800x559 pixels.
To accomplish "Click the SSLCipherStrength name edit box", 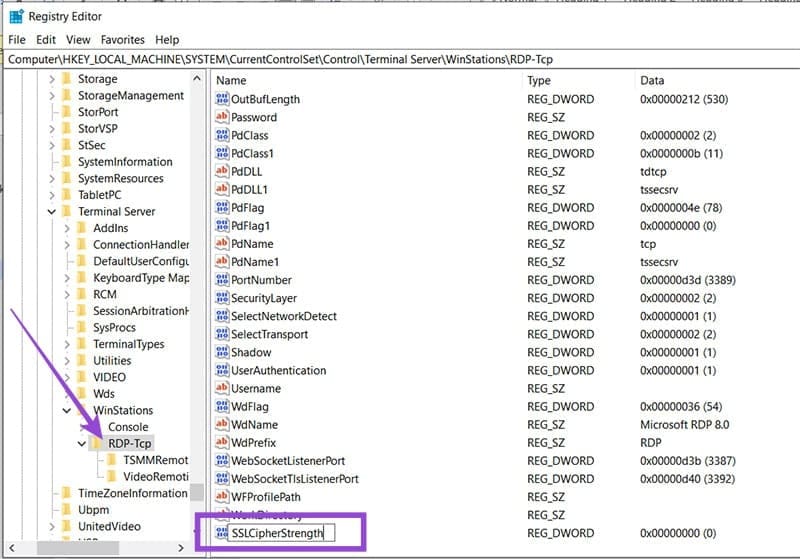I will 281,533.
